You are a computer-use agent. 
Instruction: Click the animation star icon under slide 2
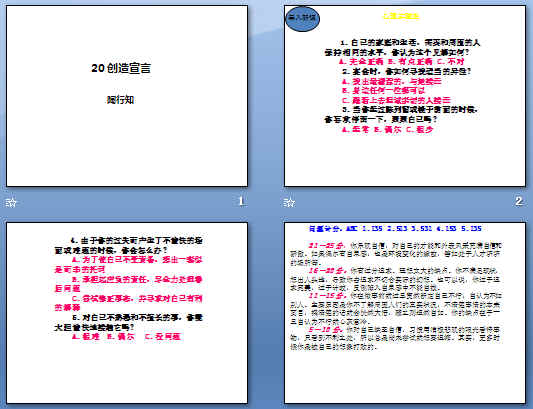(289, 203)
